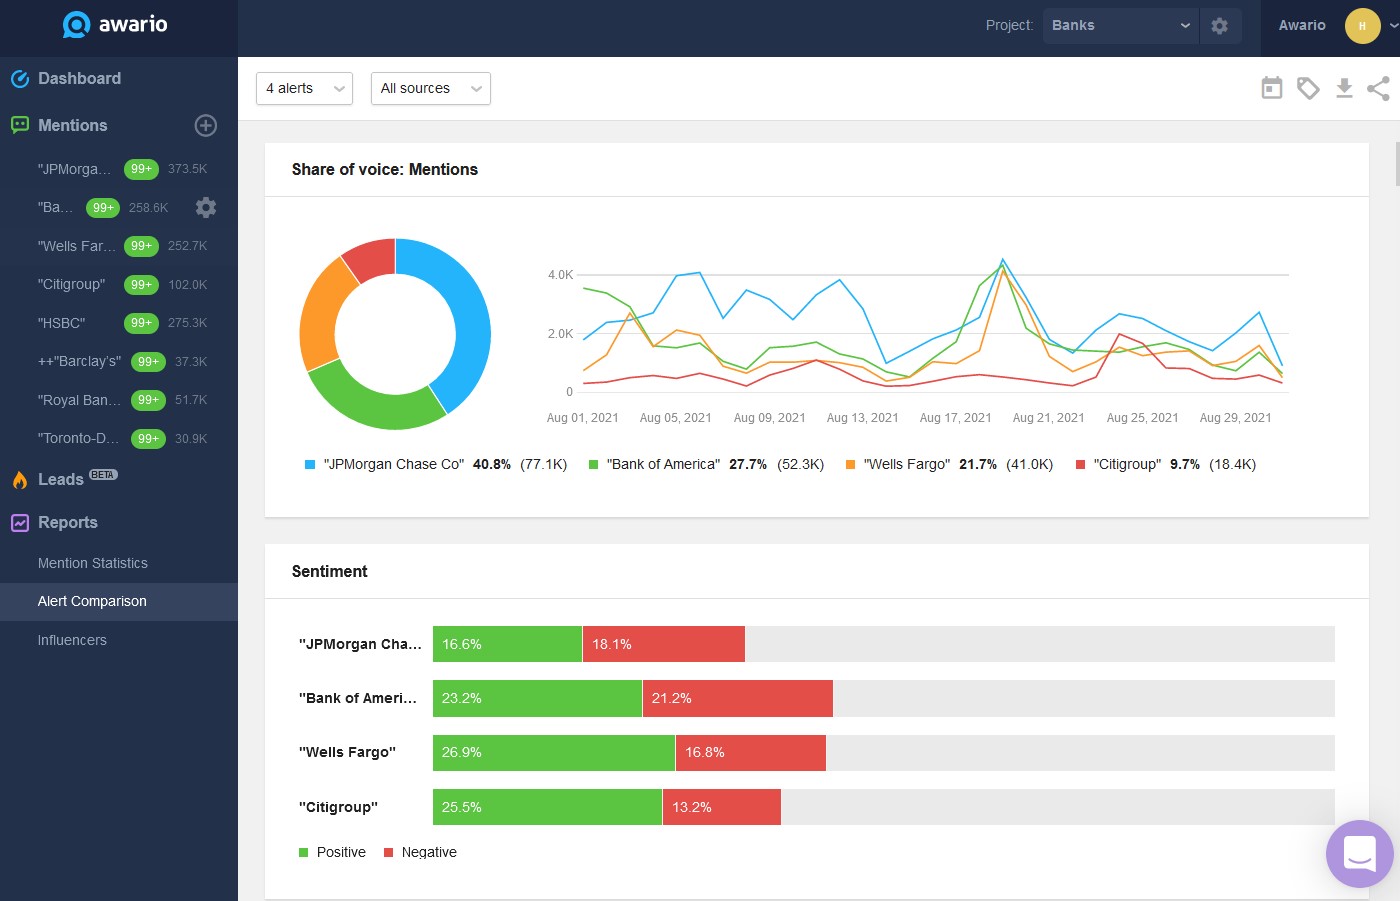1400x901 pixels.
Task: Select Influencers report
Action: click(72, 640)
